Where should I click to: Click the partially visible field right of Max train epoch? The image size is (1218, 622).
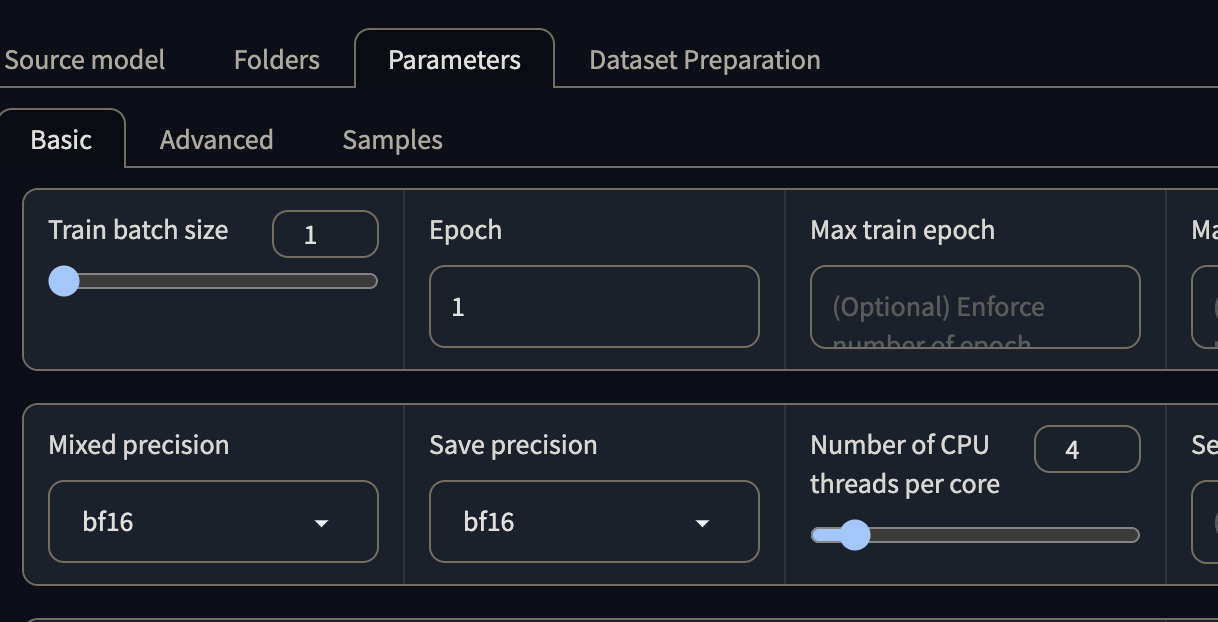[1205, 307]
